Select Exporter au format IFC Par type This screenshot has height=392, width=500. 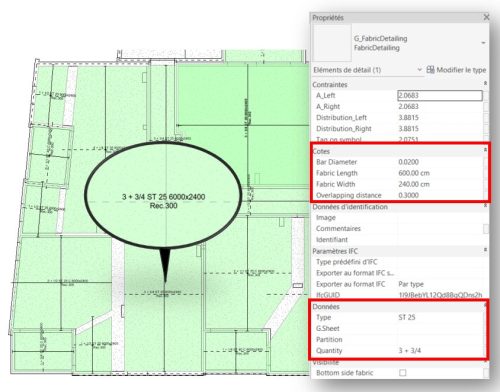point(411,284)
